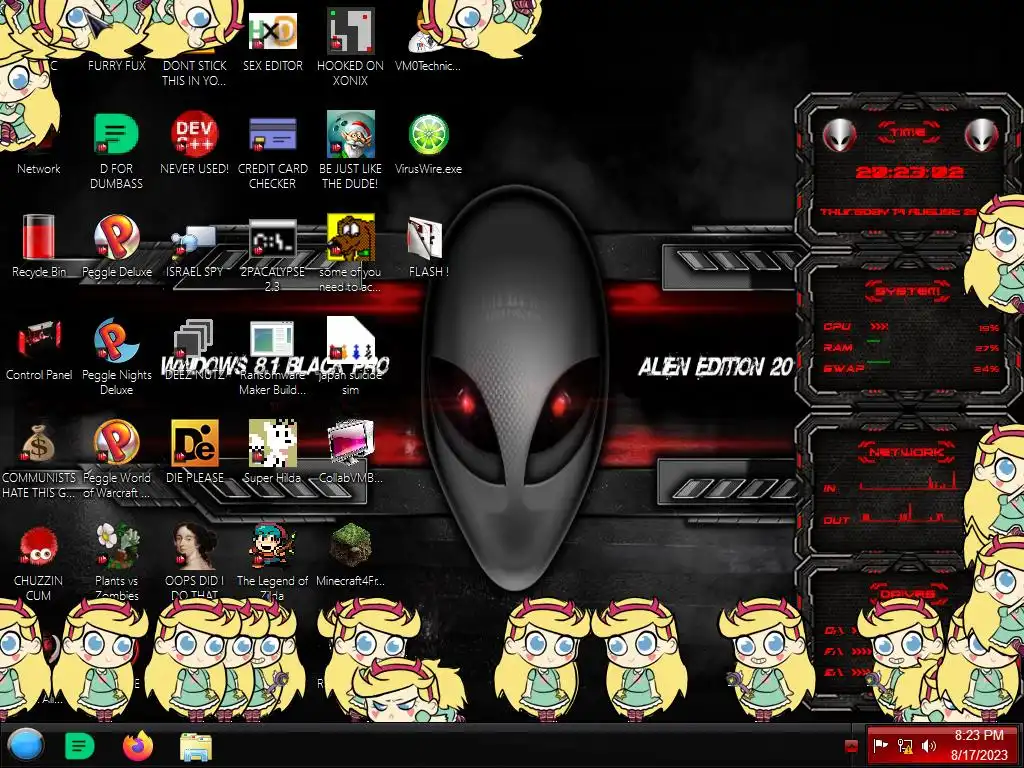Viewport: 1024px width, 768px height.
Task: Click the SYSTEM gadget header
Action: click(x=908, y=291)
